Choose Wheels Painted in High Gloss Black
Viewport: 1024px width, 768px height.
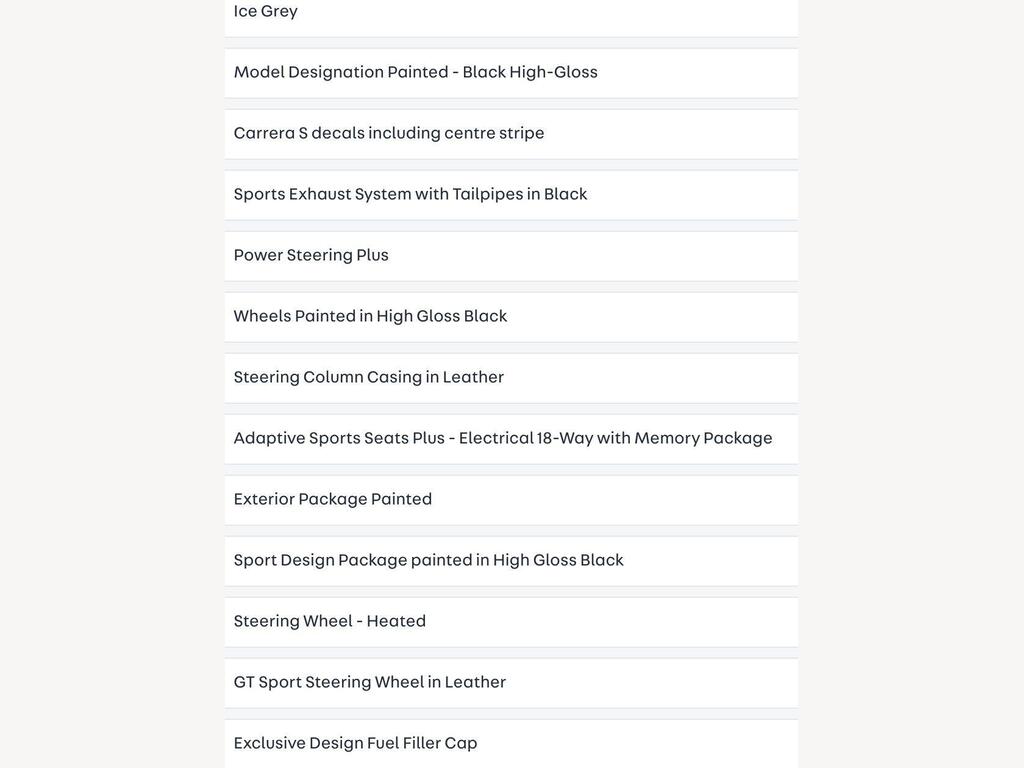pos(511,317)
